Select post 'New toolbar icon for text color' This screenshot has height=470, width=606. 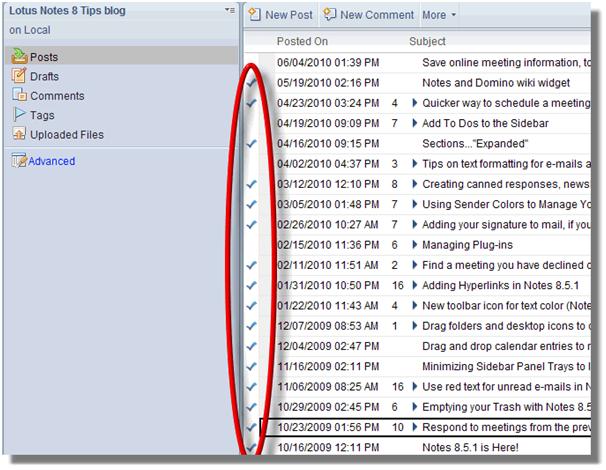(506, 306)
